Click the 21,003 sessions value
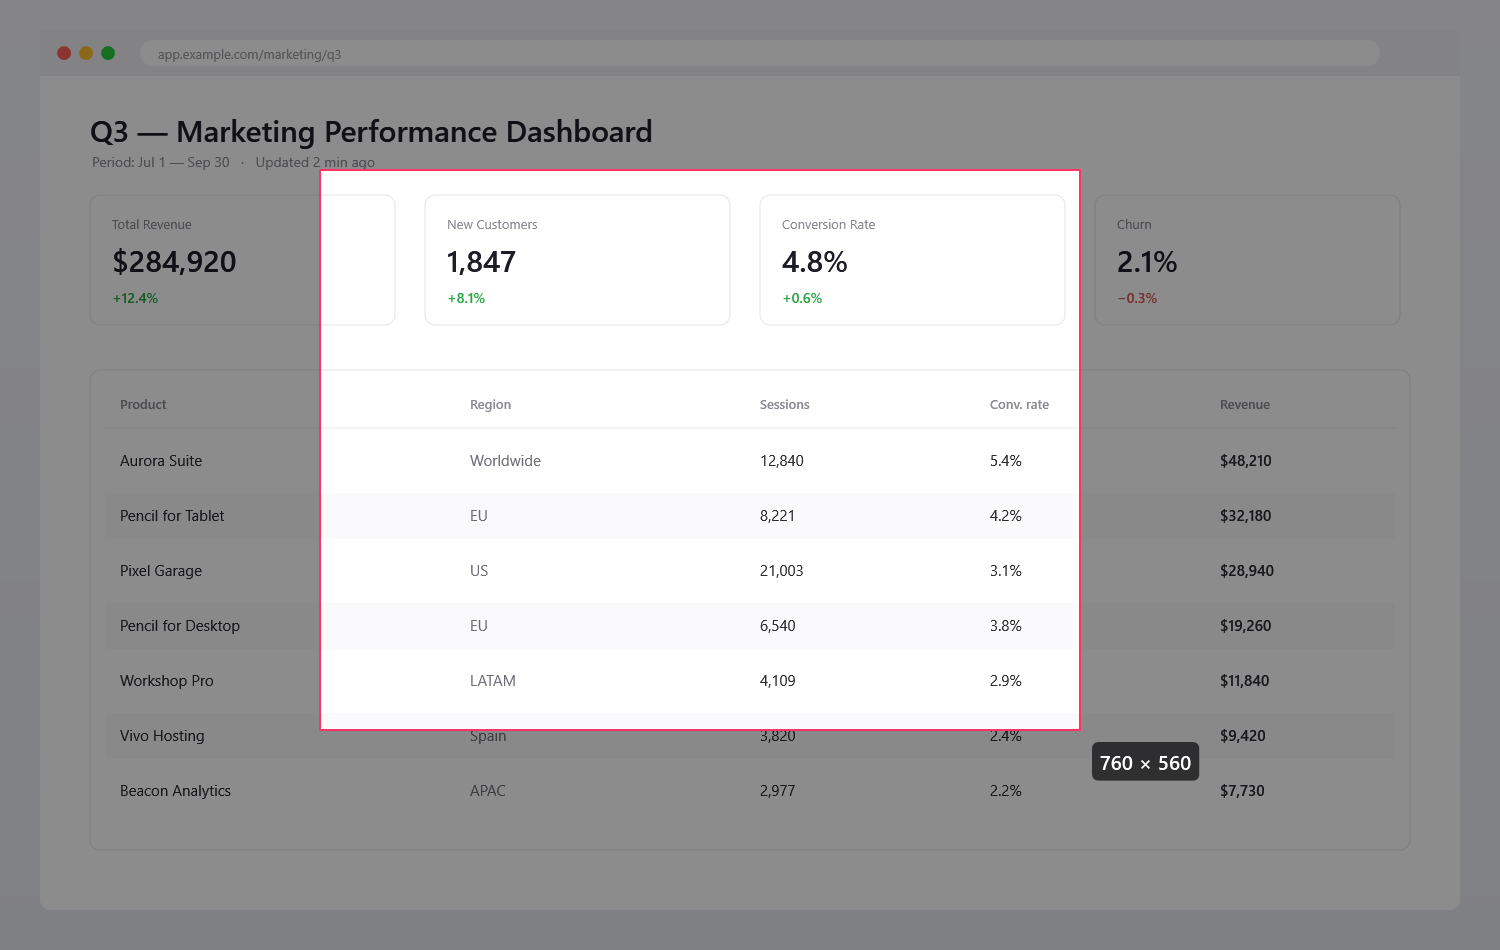1500x950 pixels. [x=782, y=571]
